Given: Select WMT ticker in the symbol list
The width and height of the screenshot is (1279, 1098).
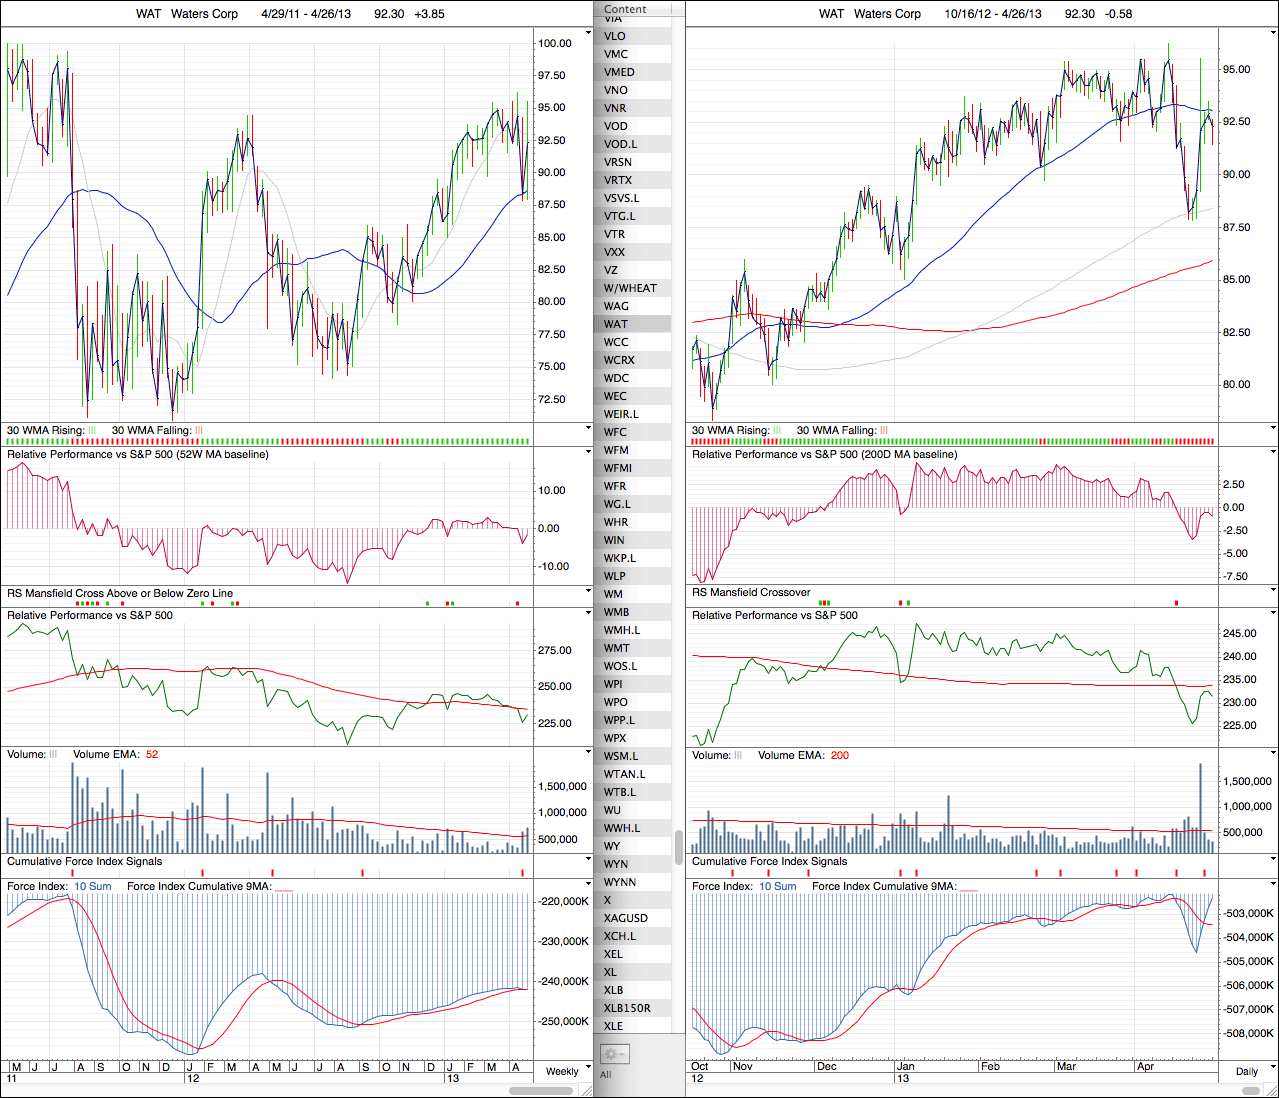Looking at the screenshot, I should point(616,648).
